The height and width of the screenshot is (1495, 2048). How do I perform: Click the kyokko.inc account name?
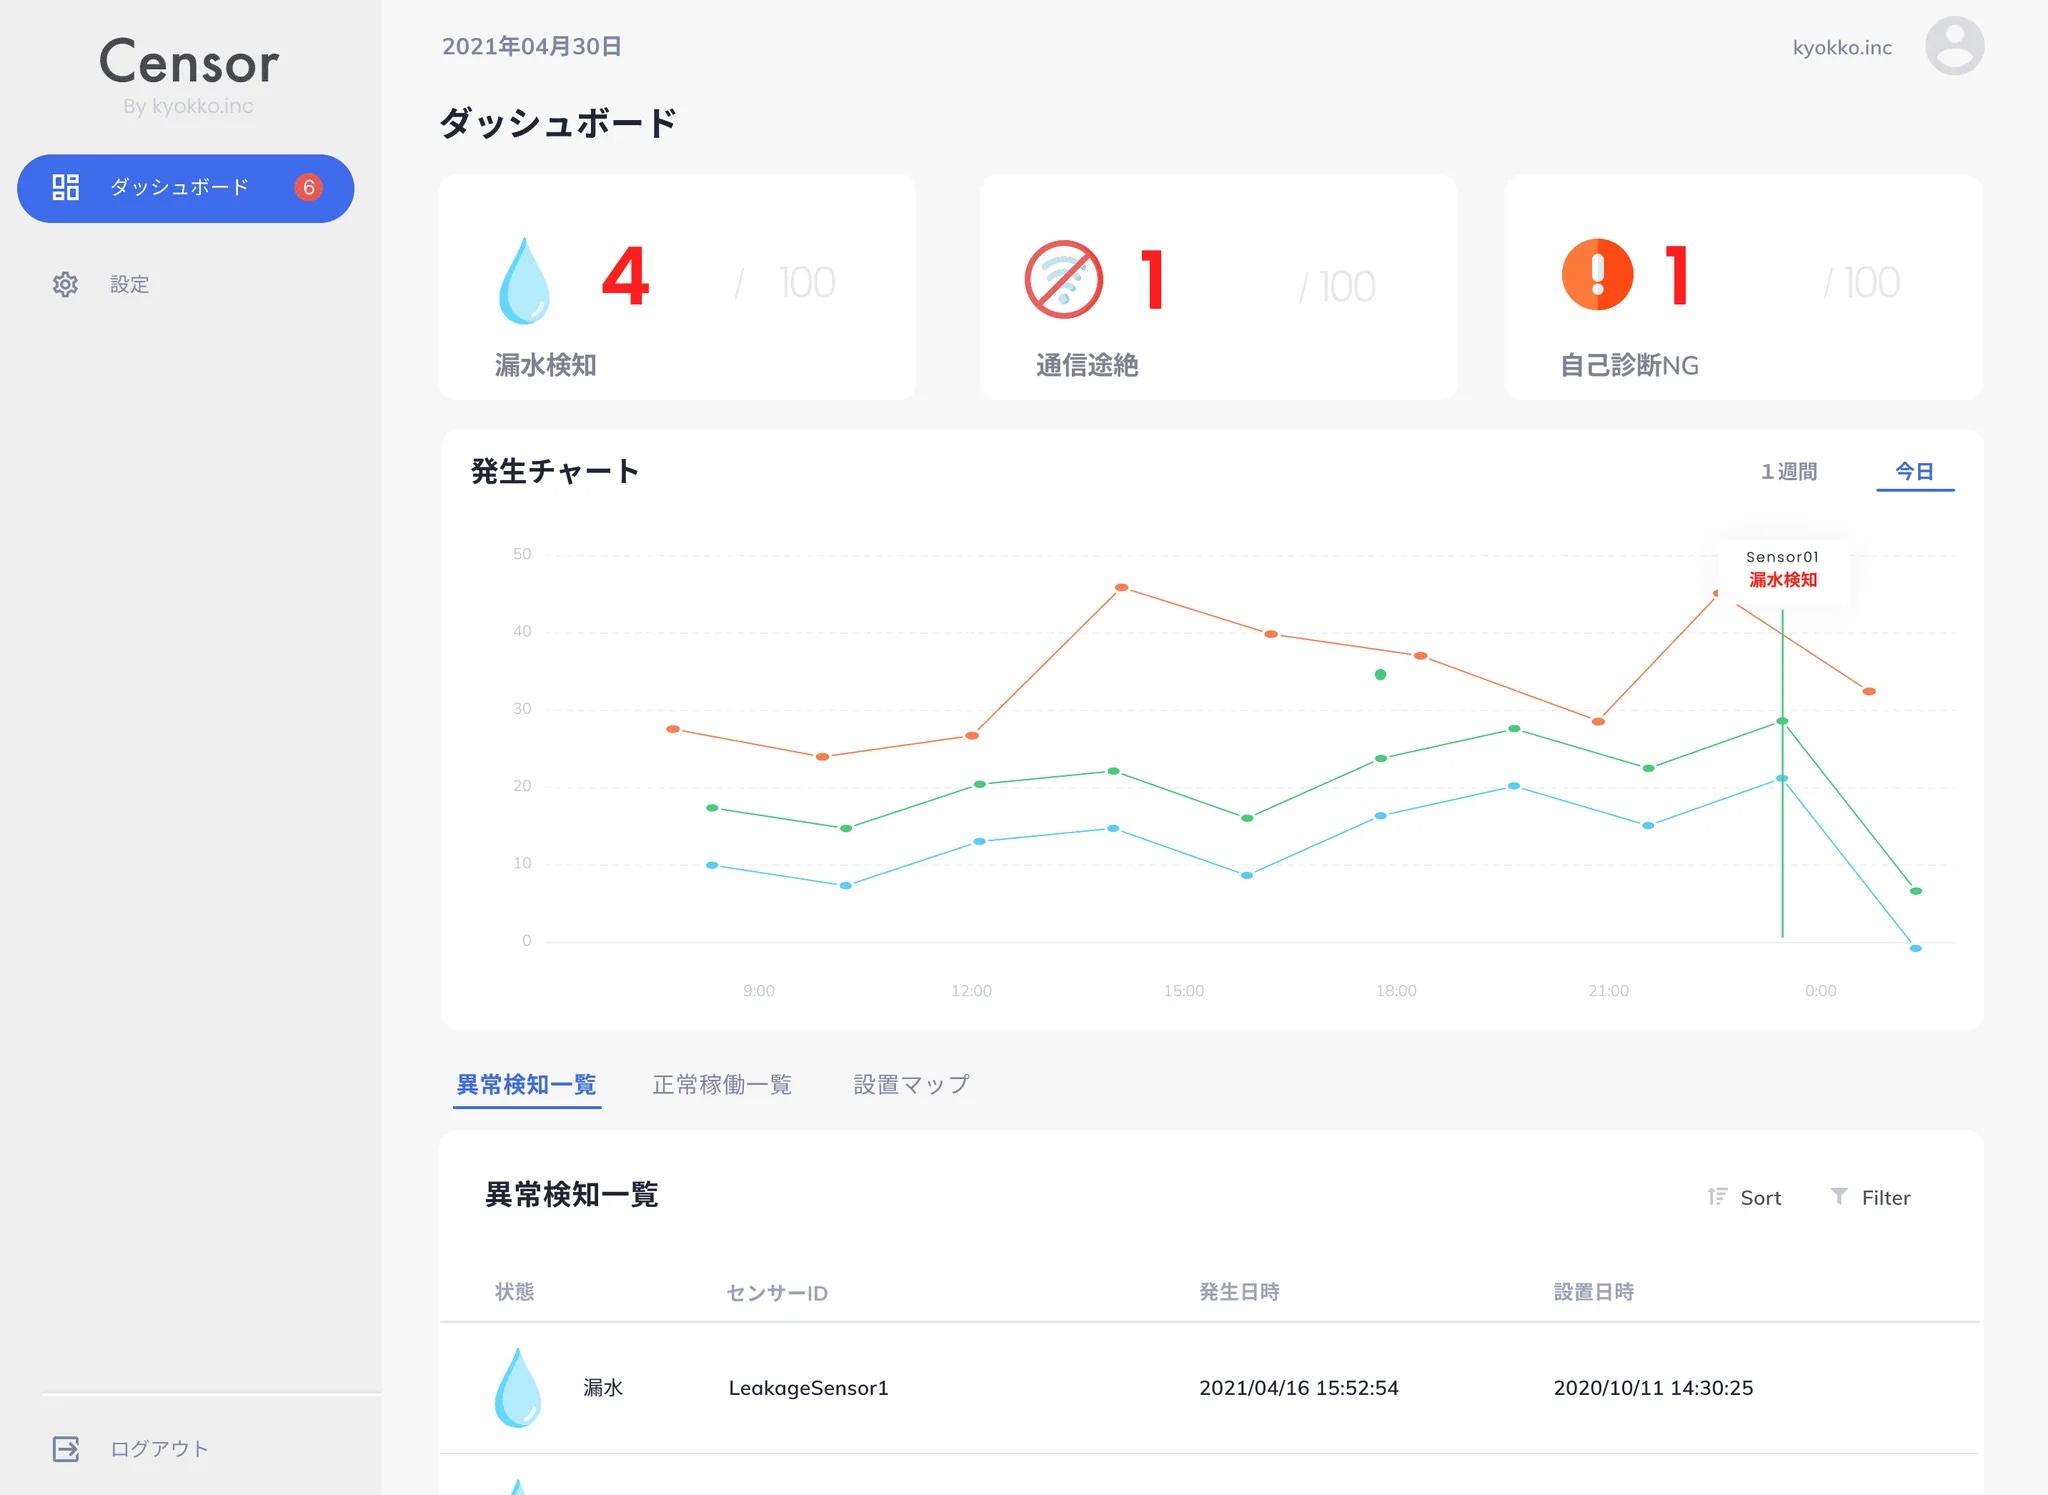pos(1842,47)
